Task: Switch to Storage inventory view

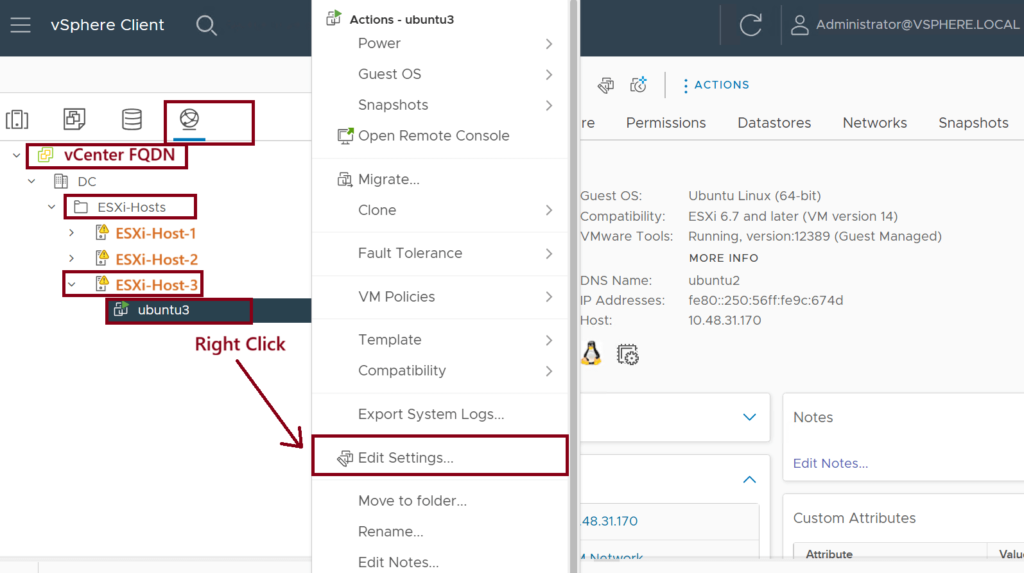Action: click(132, 119)
